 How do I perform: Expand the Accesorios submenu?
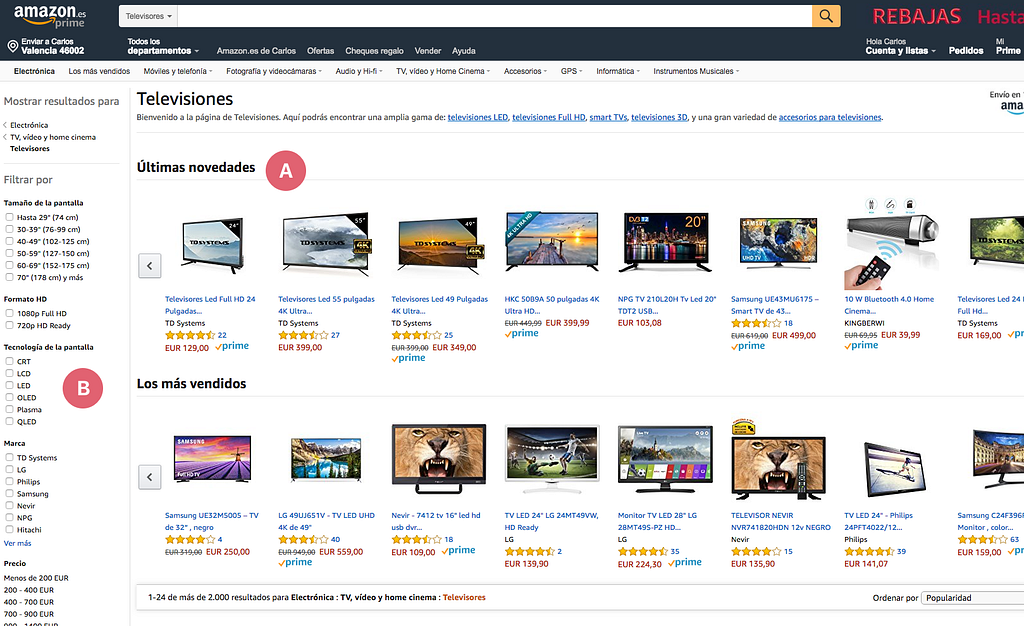pyautogui.click(x=525, y=71)
